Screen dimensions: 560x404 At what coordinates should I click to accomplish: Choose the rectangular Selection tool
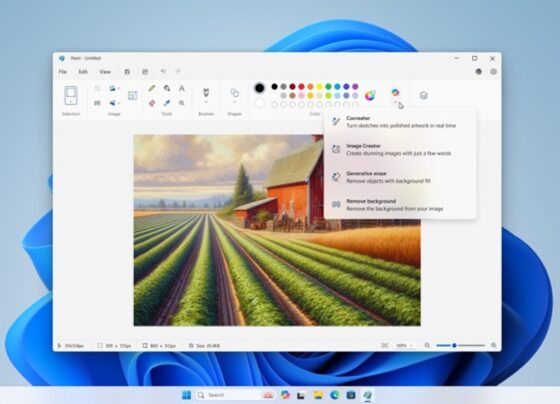[x=71, y=95]
